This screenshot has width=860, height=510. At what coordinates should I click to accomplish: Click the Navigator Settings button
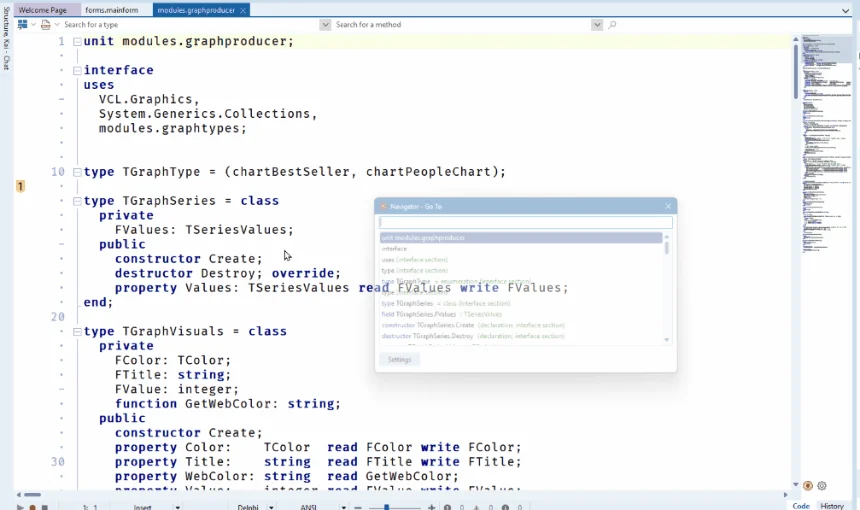399,360
